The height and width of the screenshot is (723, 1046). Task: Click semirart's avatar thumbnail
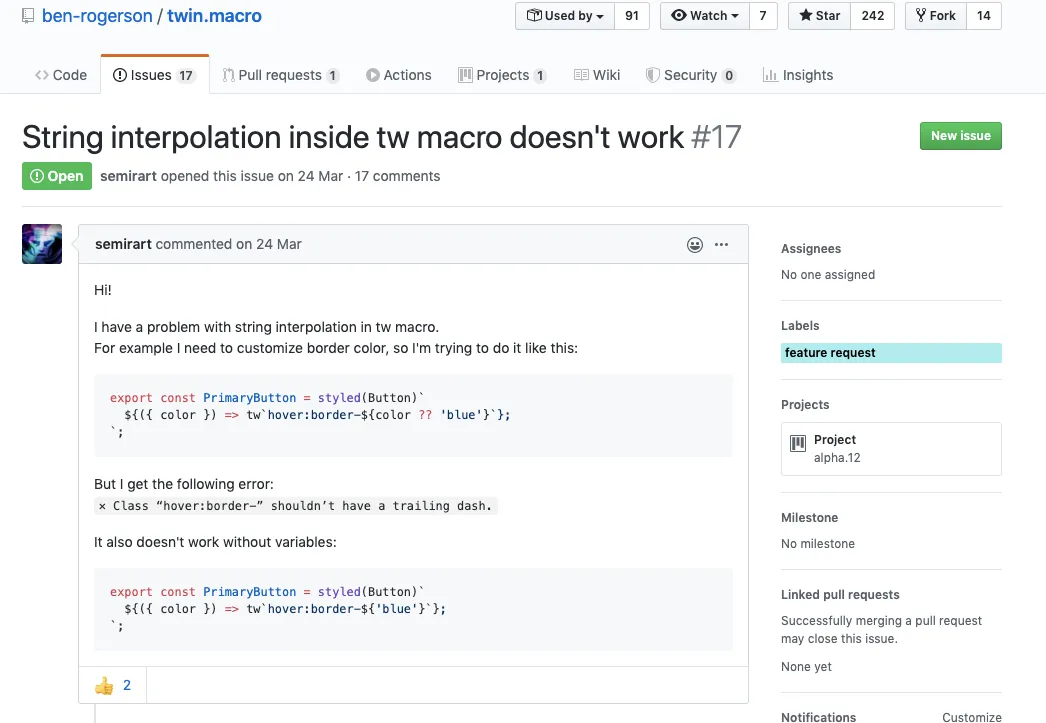point(42,244)
